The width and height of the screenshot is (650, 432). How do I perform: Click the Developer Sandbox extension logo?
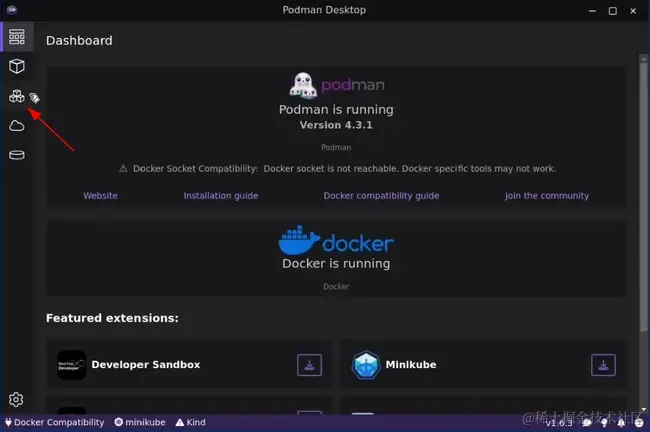point(71,365)
